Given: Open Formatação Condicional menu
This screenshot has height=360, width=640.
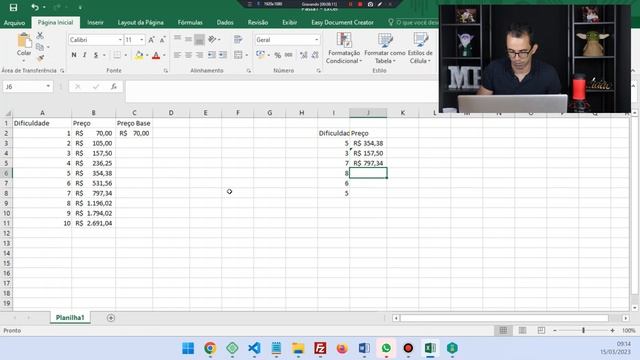Looking at the screenshot, I should pos(344,48).
